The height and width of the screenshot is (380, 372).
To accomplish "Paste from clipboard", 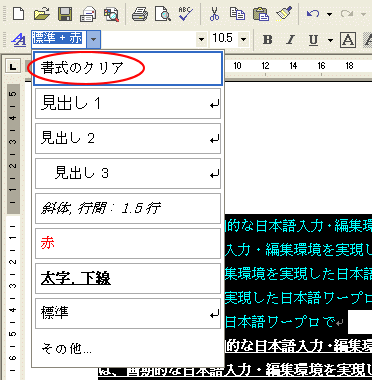I will click(261, 14).
